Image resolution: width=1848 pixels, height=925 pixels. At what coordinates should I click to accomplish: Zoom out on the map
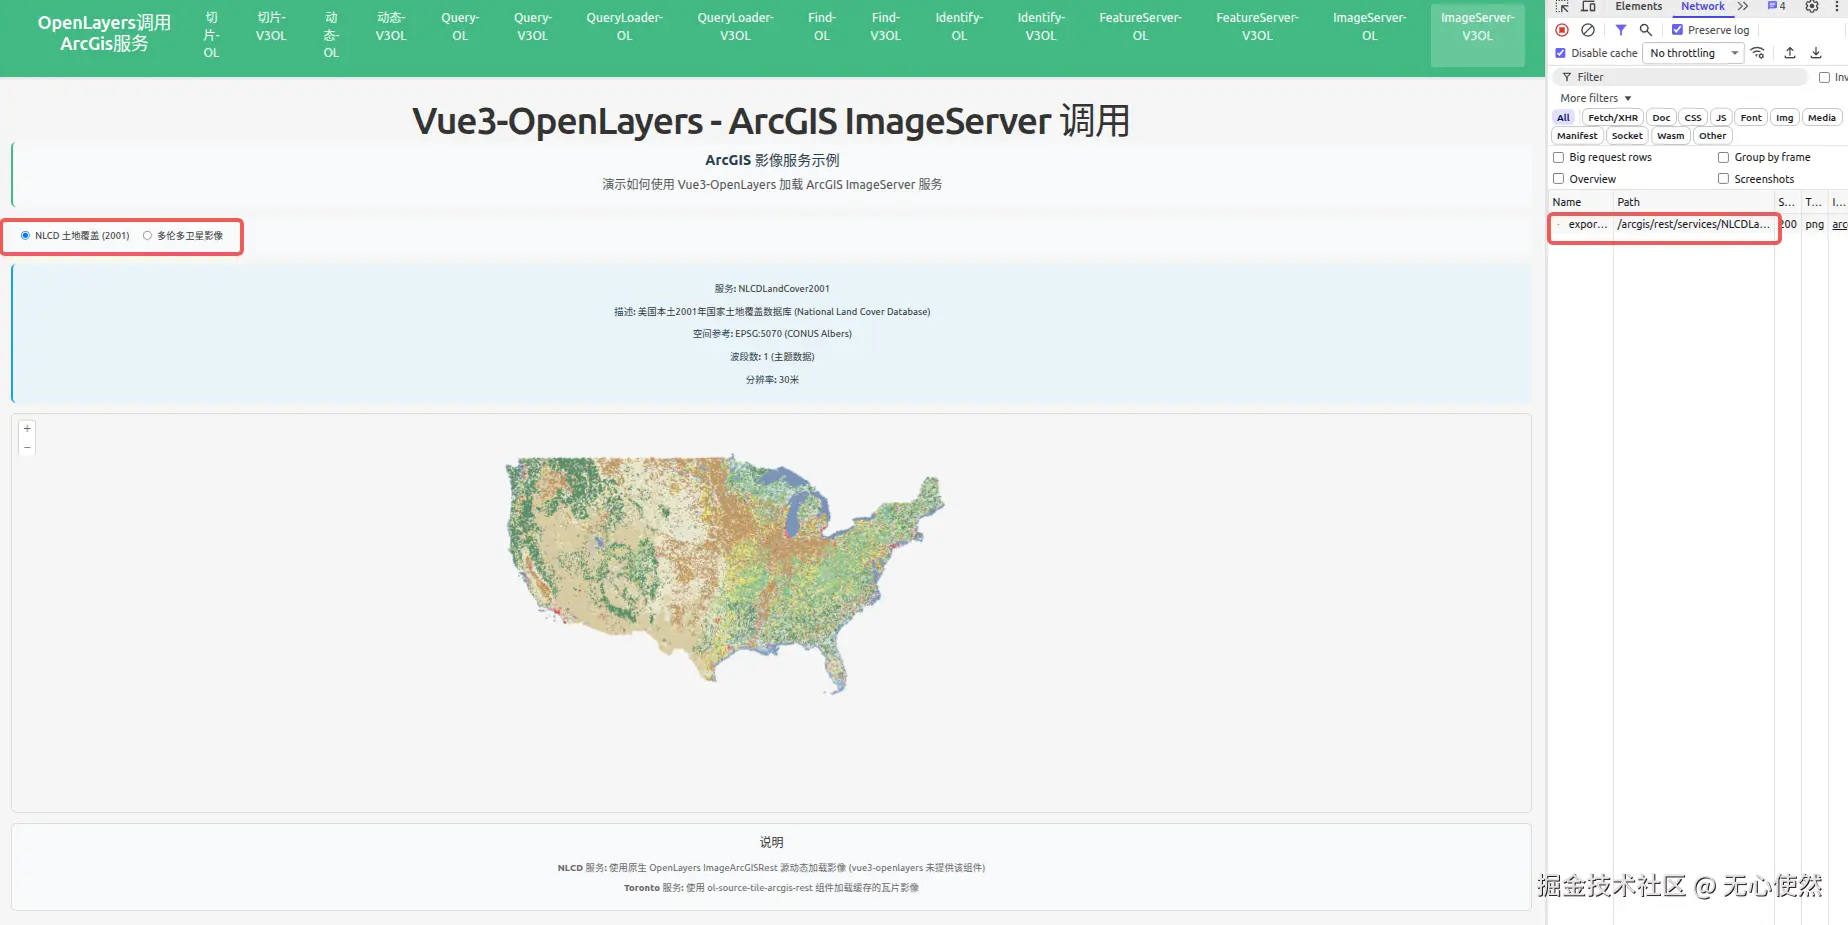pyautogui.click(x=27, y=446)
